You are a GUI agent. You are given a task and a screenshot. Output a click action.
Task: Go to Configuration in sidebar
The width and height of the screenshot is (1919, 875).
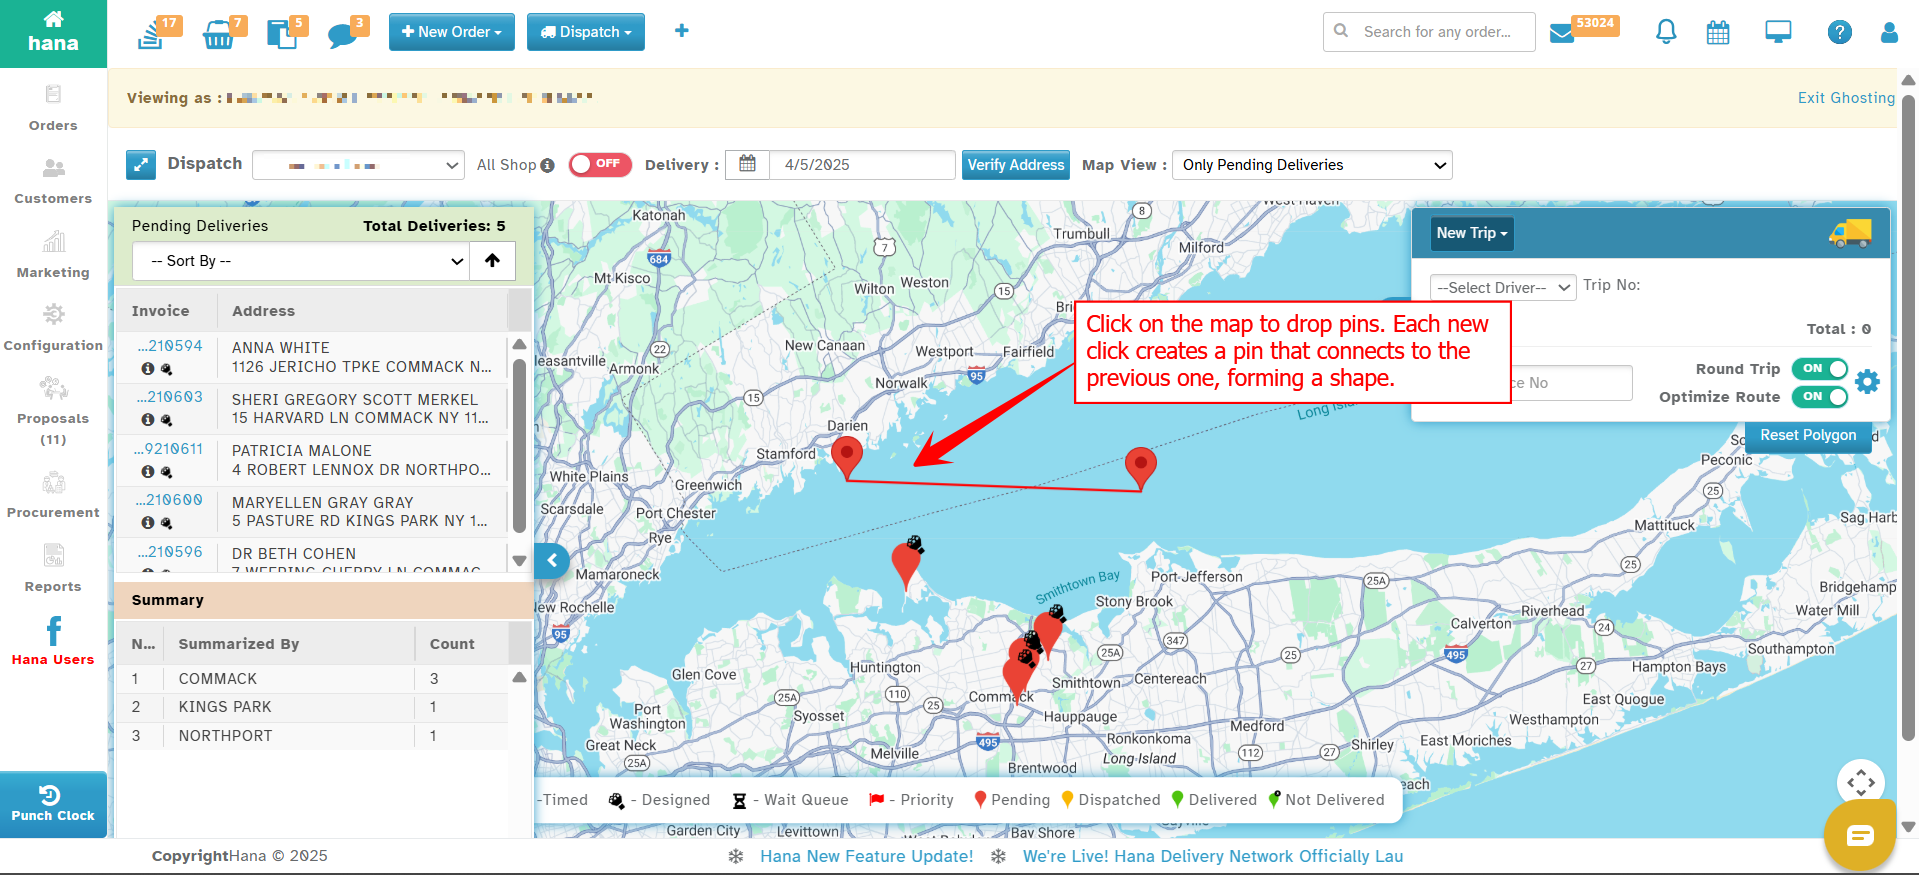53,328
